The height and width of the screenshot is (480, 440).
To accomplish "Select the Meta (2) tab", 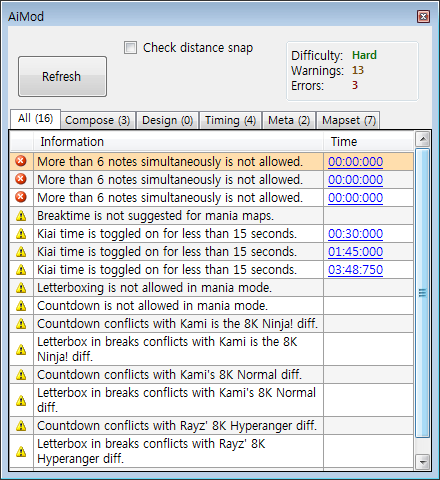I will pyautogui.click(x=289, y=120).
